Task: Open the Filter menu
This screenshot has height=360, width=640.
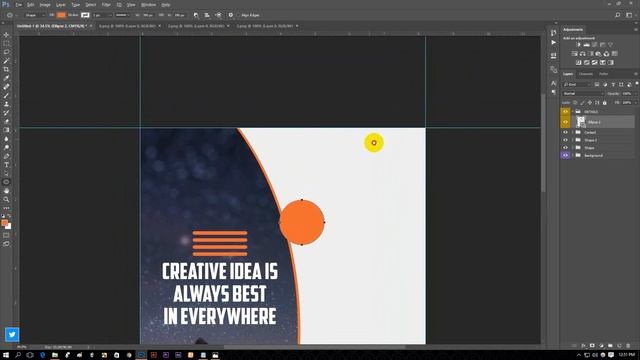Action: pyautogui.click(x=106, y=5)
